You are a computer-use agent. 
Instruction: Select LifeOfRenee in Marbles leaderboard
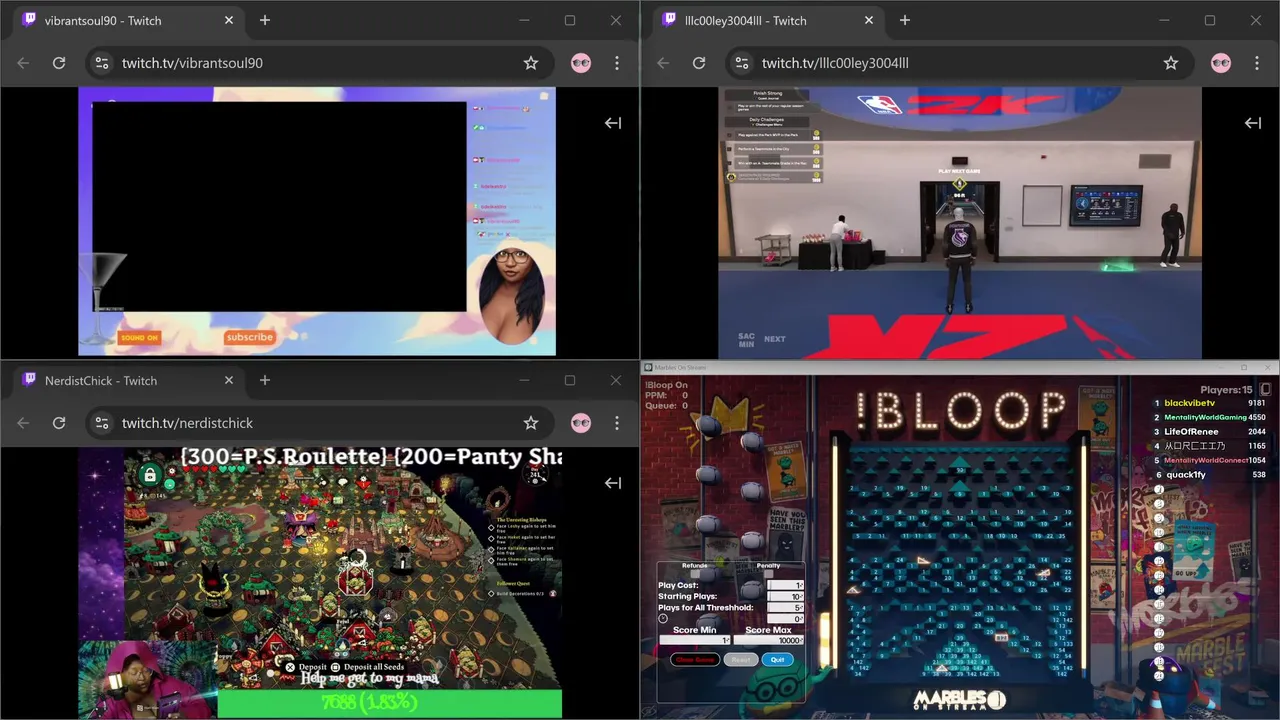pos(1191,431)
